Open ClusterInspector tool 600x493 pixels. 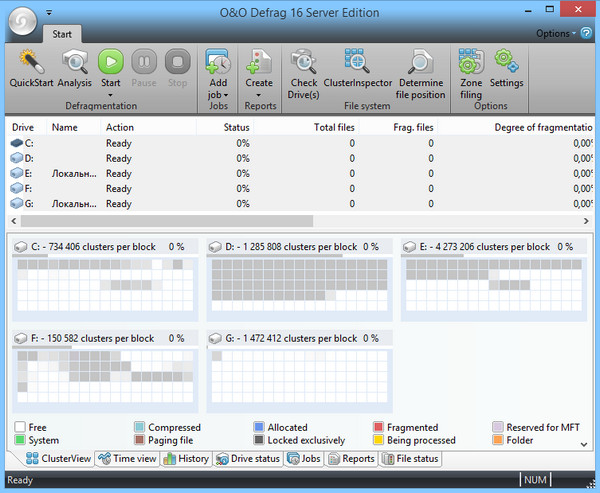pyautogui.click(x=357, y=62)
